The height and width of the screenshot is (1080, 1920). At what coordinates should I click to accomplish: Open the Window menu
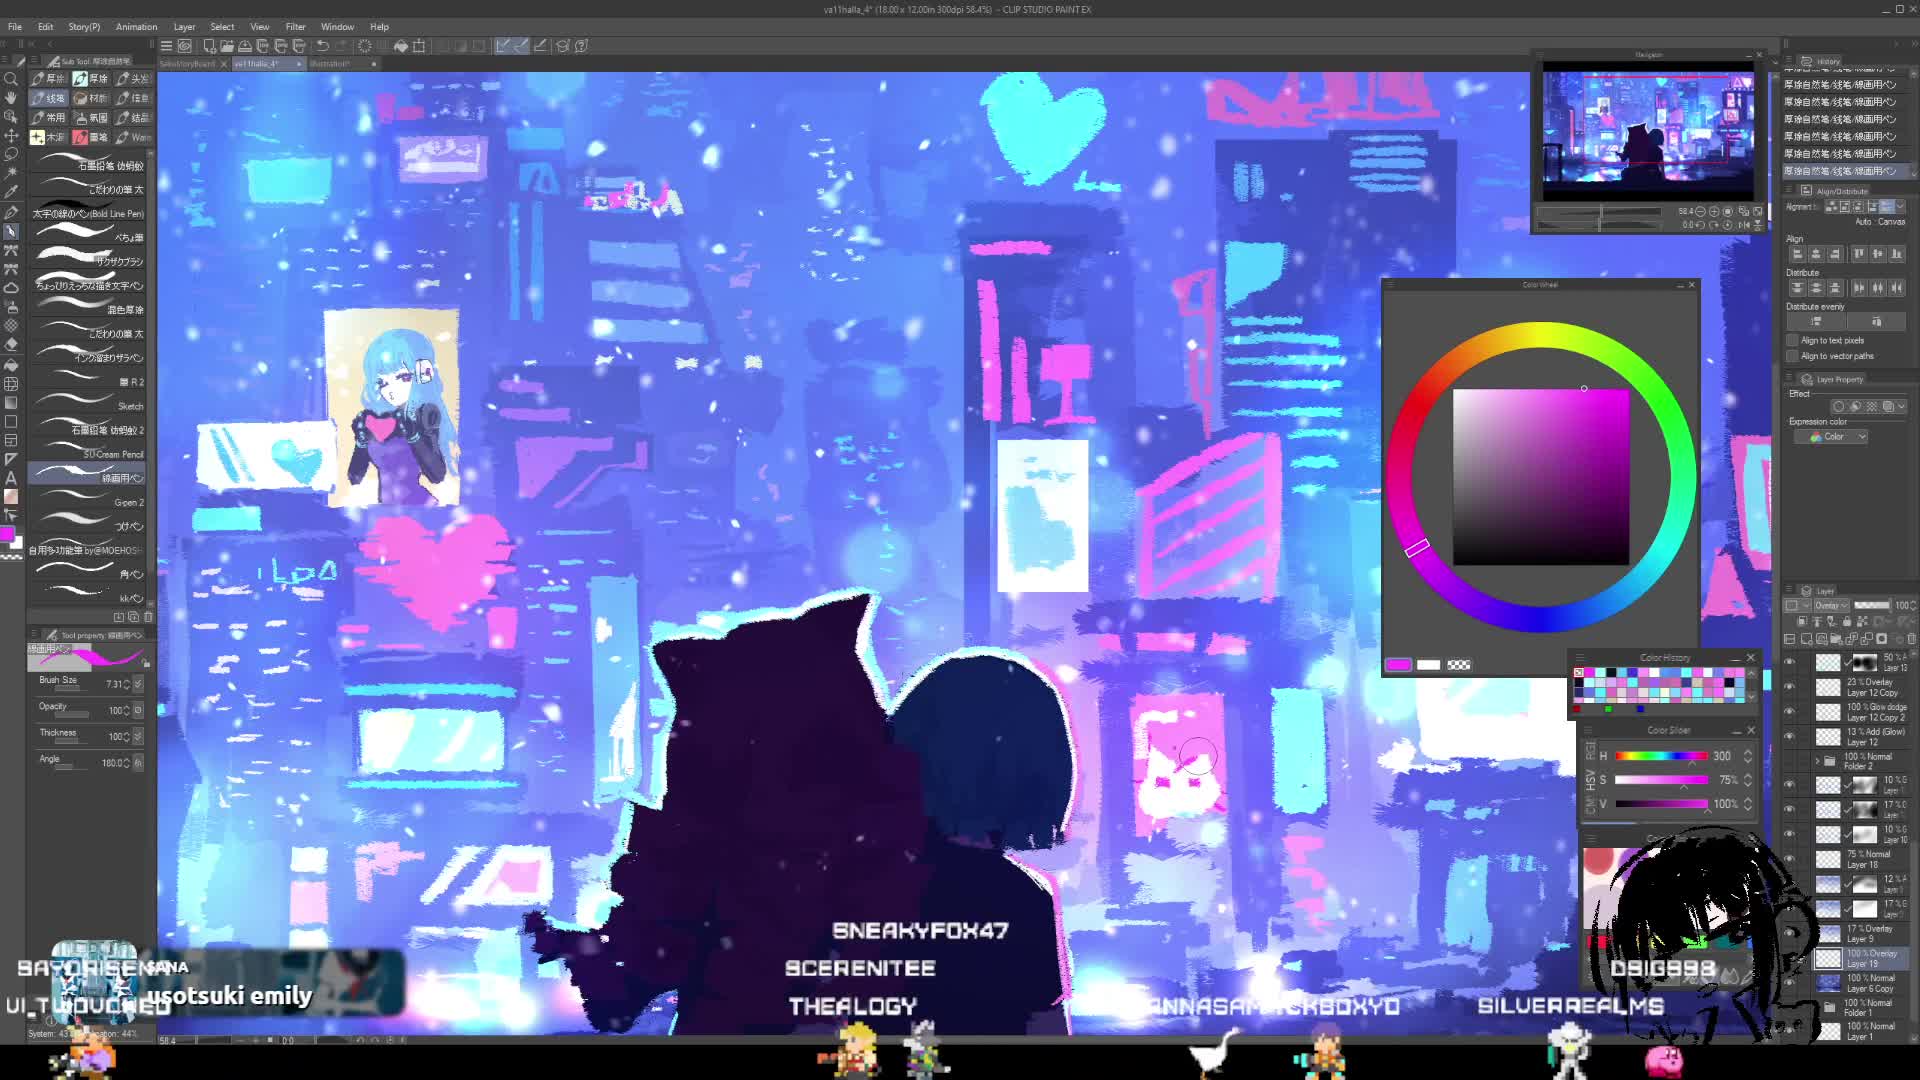pos(337,27)
